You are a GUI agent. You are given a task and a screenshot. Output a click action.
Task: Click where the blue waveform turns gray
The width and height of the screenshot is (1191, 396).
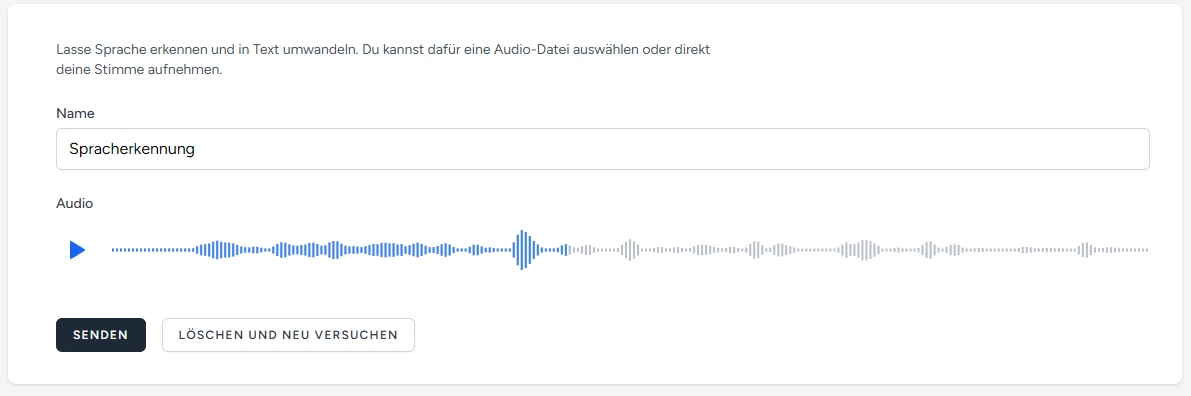click(567, 249)
